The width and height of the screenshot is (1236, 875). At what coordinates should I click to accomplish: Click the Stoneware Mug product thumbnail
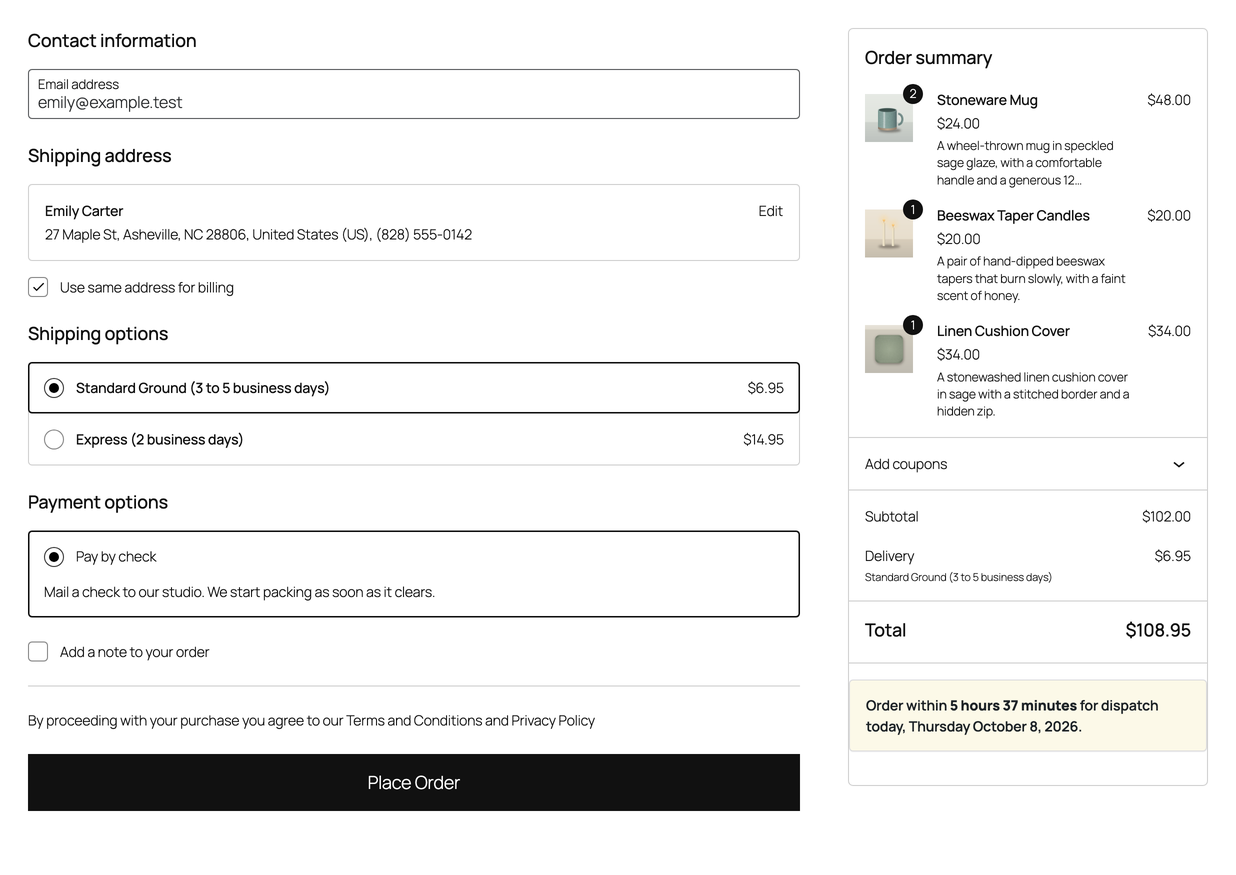pos(889,118)
